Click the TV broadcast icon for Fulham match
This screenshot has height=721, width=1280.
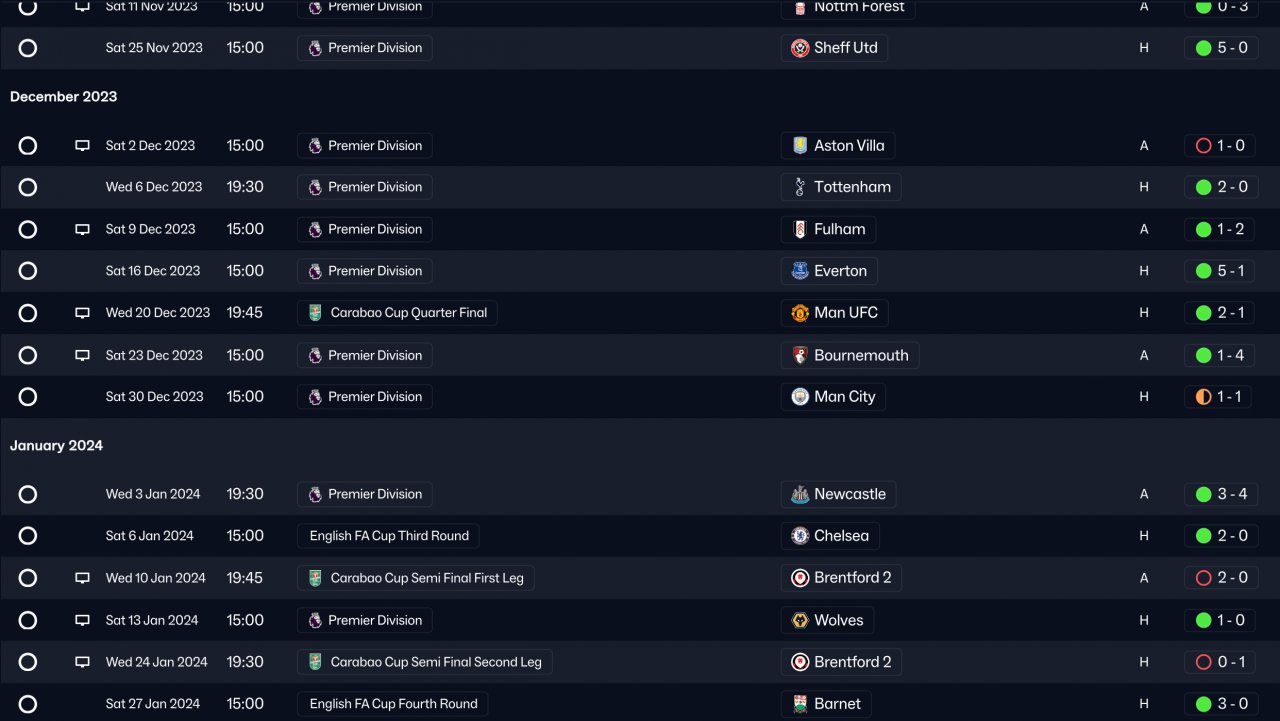coord(82,229)
